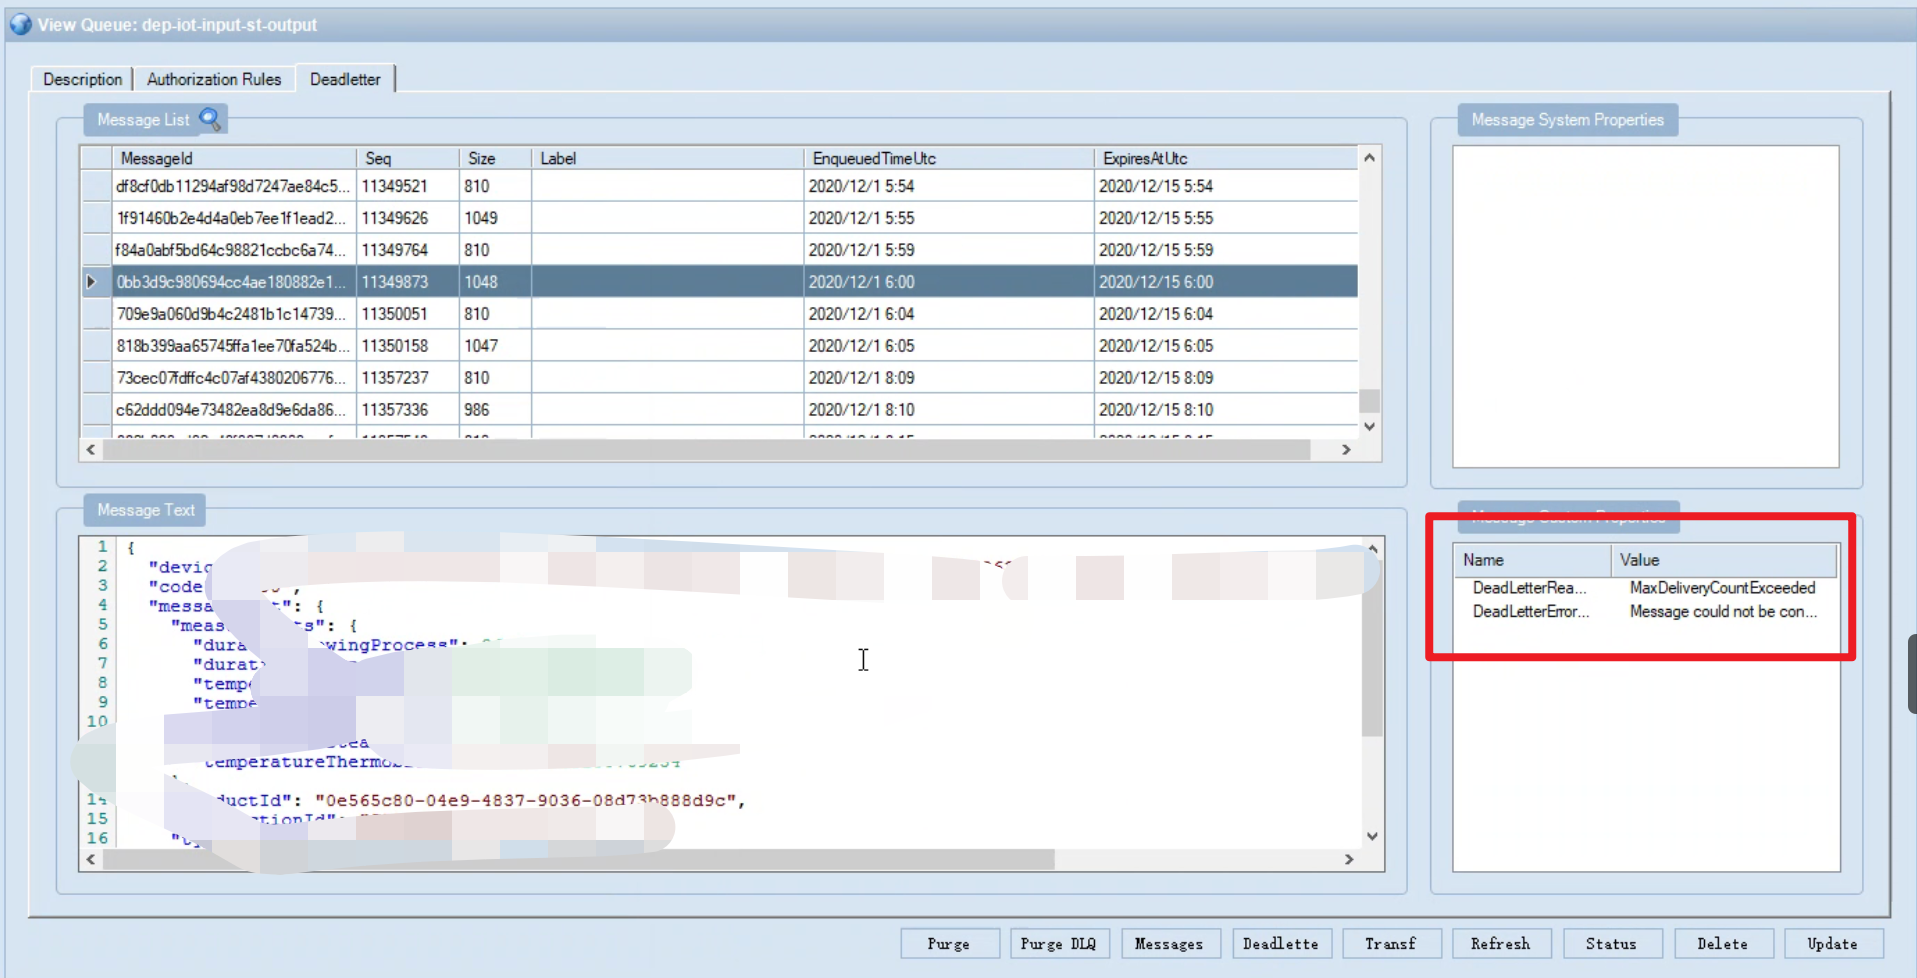The image size is (1917, 978).
Task: Click the View Queue window globe icon
Action: pyautogui.click(x=20, y=24)
